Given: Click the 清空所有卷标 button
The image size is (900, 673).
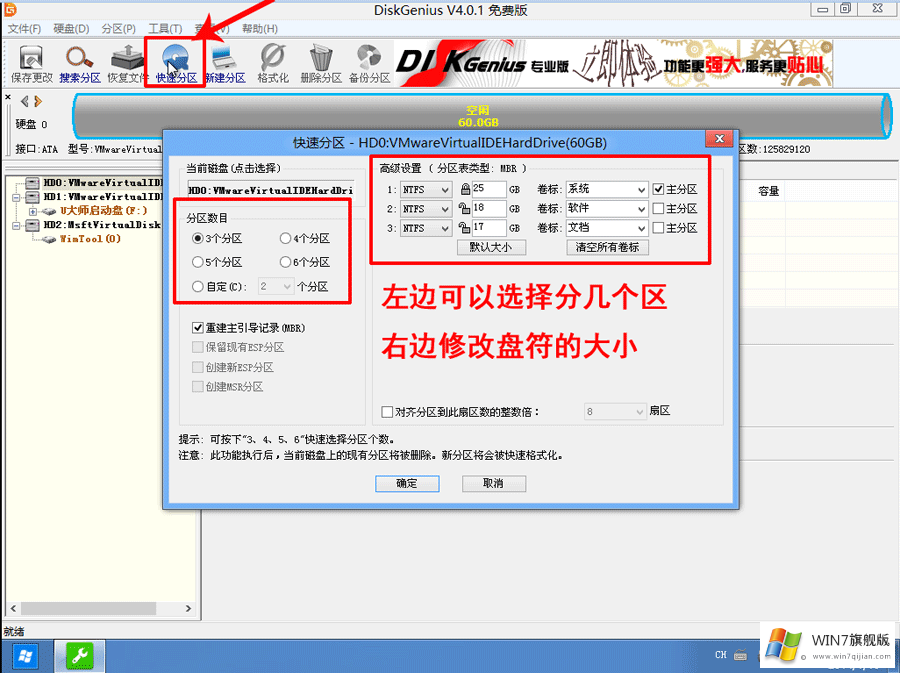Looking at the screenshot, I should tap(608, 247).
